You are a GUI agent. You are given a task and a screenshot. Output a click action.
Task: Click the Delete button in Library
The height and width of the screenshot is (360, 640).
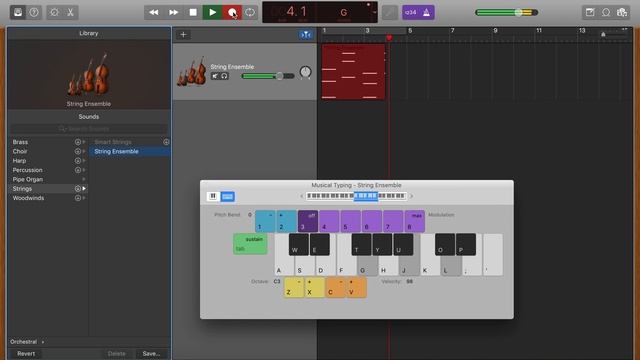pyautogui.click(x=117, y=353)
